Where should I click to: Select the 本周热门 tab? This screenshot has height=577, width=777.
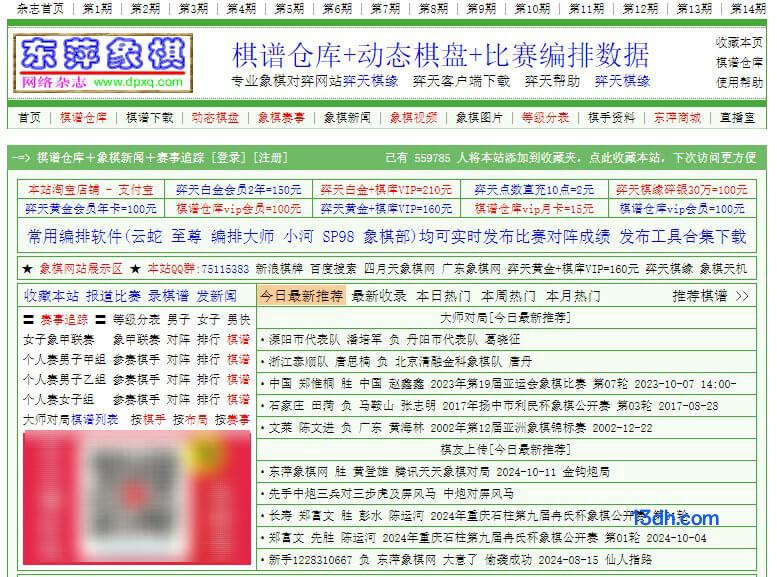point(508,296)
